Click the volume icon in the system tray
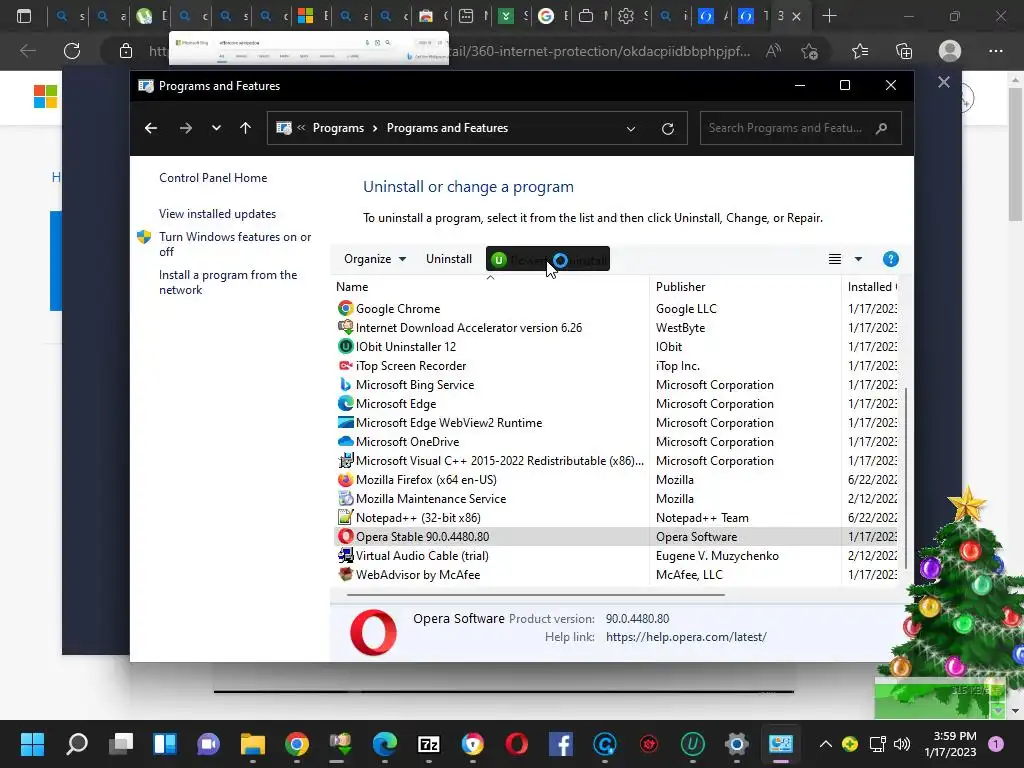Image resolution: width=1024 pixels, height=768 pixels. (x=902, y=744)
